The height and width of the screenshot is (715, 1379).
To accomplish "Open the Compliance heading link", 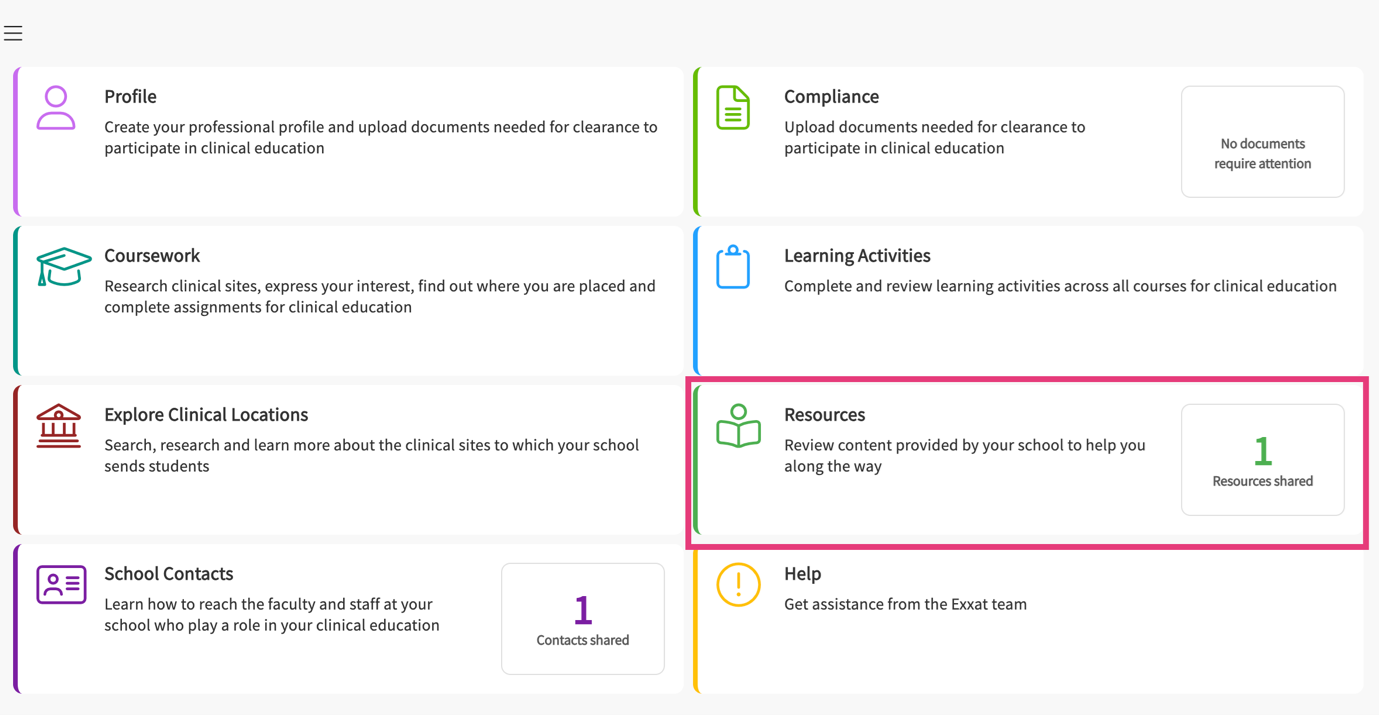I will tap(831, 97).
